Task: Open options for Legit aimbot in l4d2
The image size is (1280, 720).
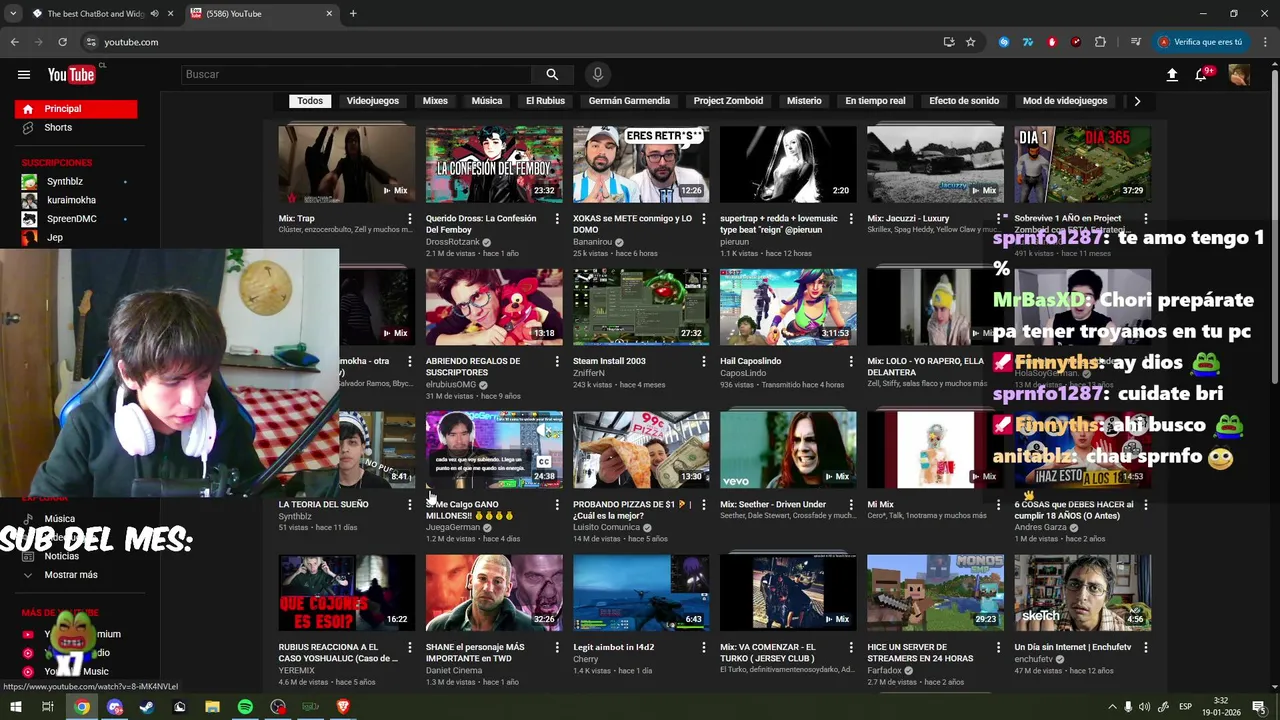Action: click(703, 648)
